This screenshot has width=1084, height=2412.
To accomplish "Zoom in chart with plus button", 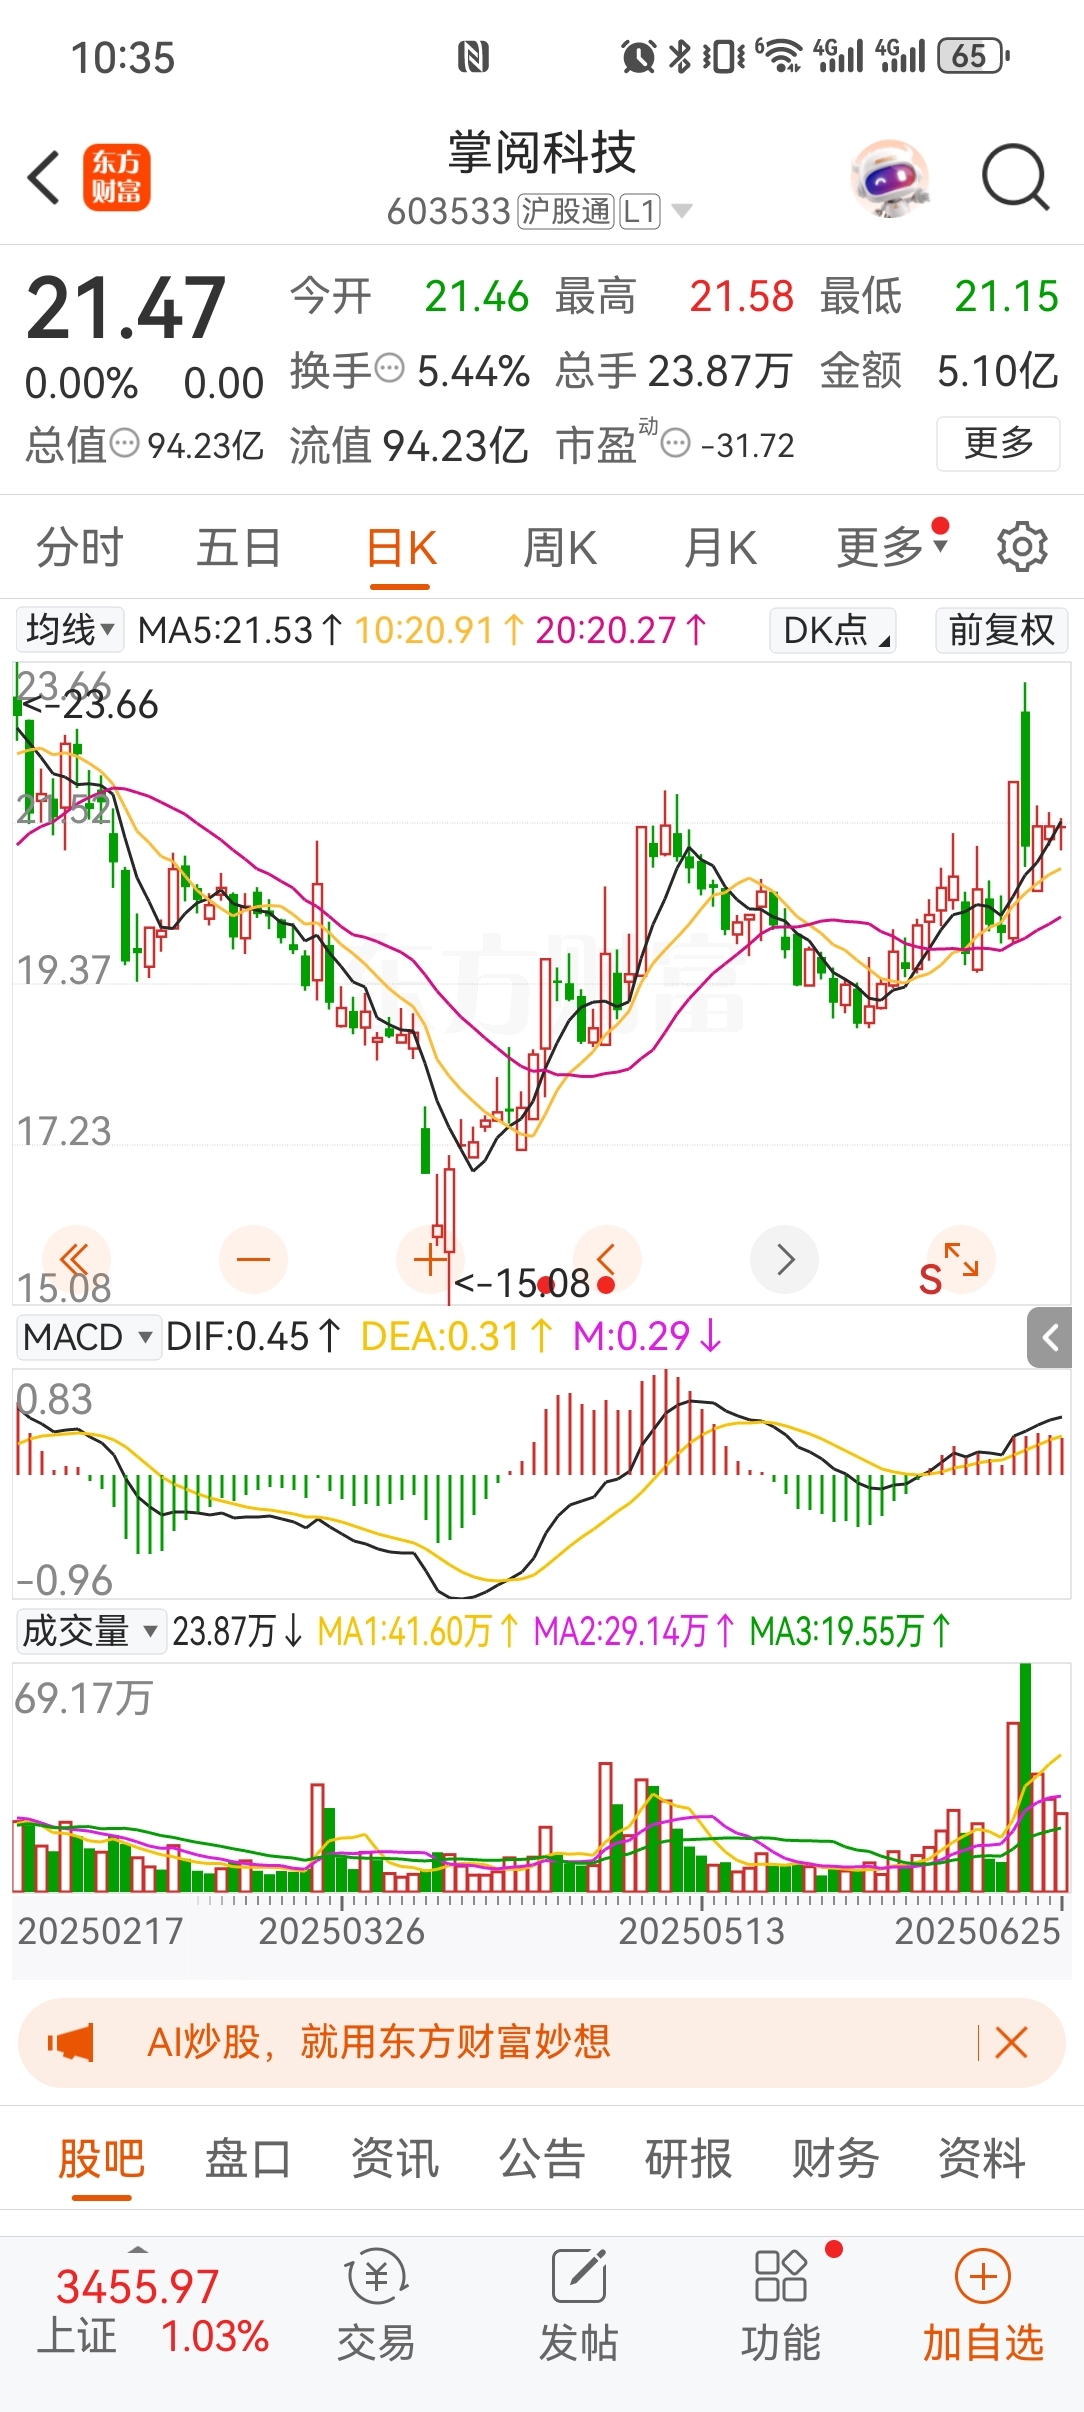I will (x=430, y=1259).
